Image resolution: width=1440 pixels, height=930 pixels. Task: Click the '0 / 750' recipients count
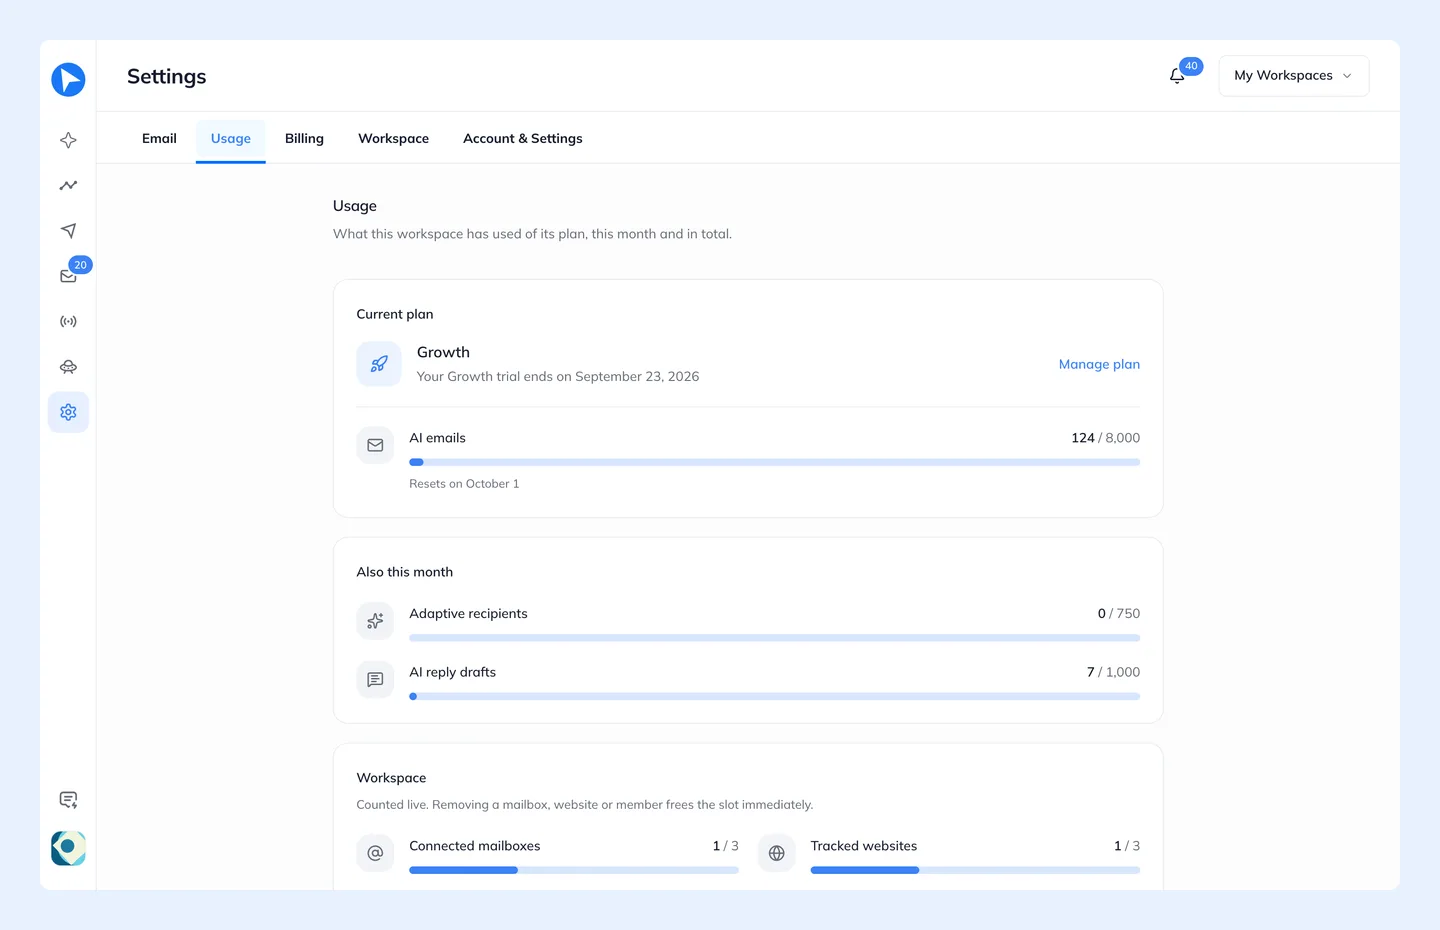(x=1118, y=614)
